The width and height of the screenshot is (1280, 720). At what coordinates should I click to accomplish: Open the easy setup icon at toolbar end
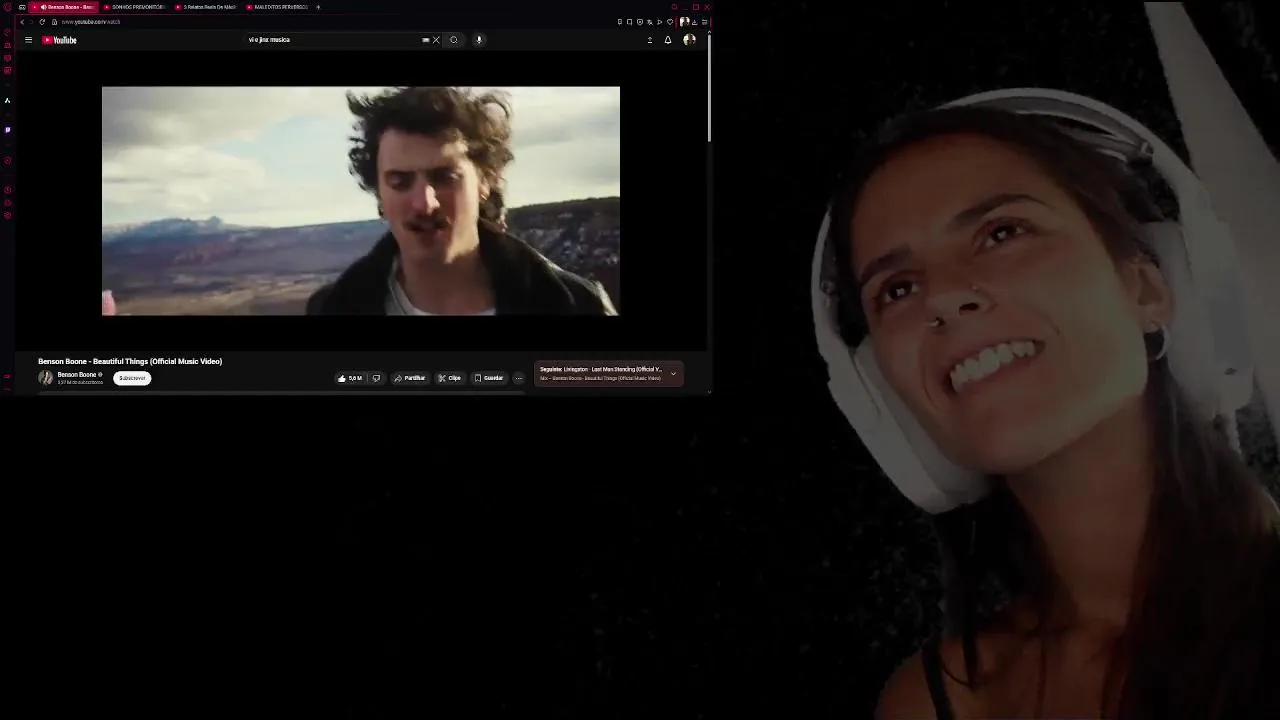pyautogui.click(x=705, y=22)
